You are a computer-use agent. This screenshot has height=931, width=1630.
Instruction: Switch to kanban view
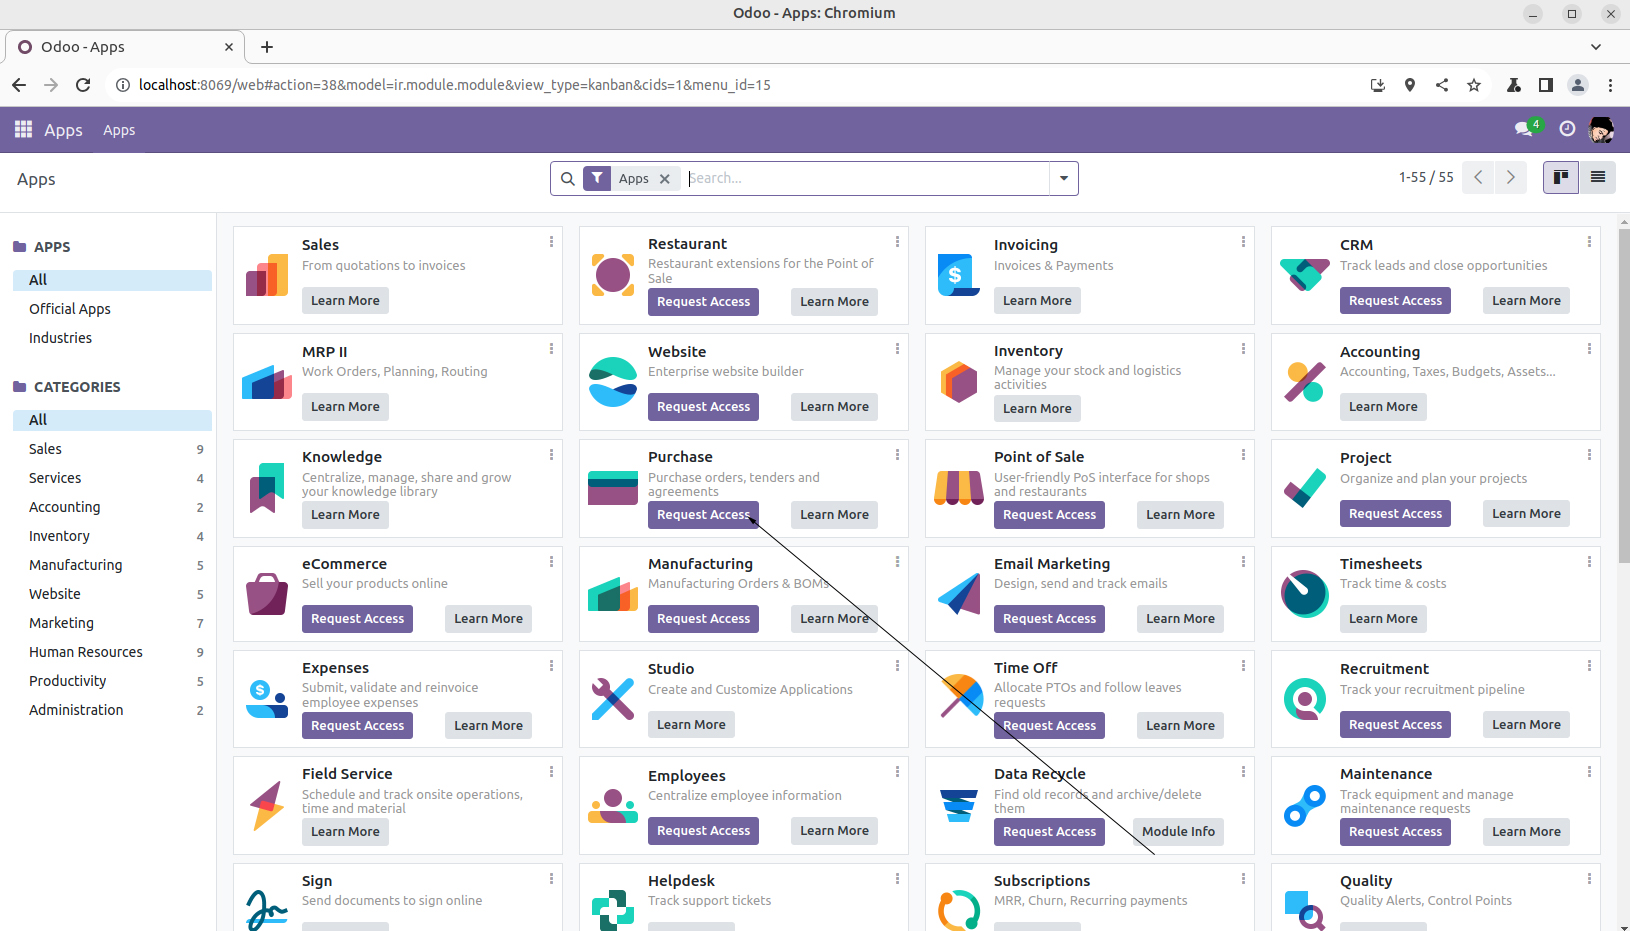(x=1560, y=177)
